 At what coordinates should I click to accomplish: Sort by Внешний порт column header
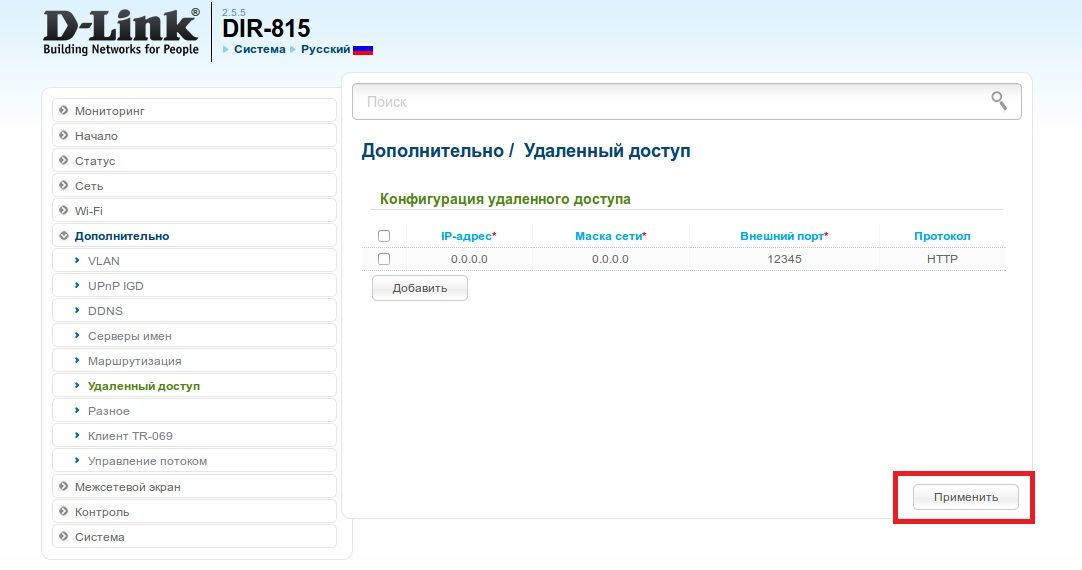[783, 236]
